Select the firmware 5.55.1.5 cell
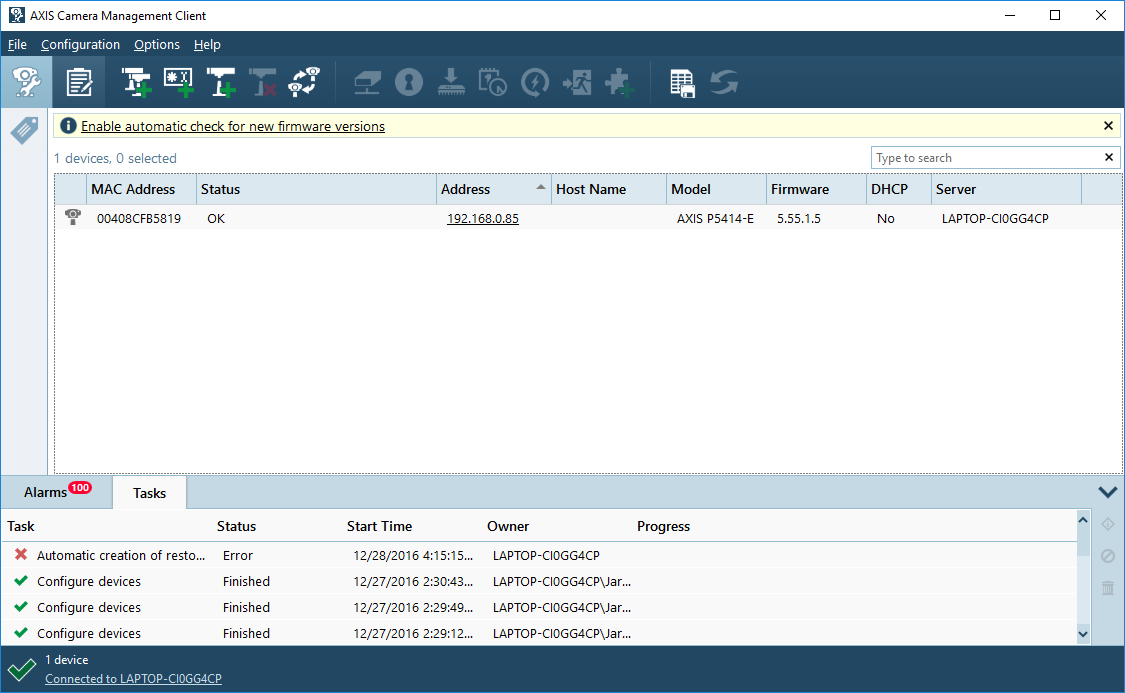1125x693 pixels. (799, 219)
